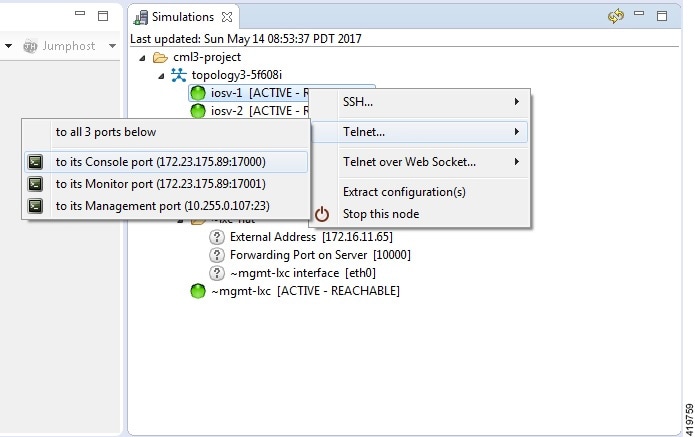This screenshot has width=695, height=437.
Task: Close the Simulations tab
Action: click(x=227, y=17)
